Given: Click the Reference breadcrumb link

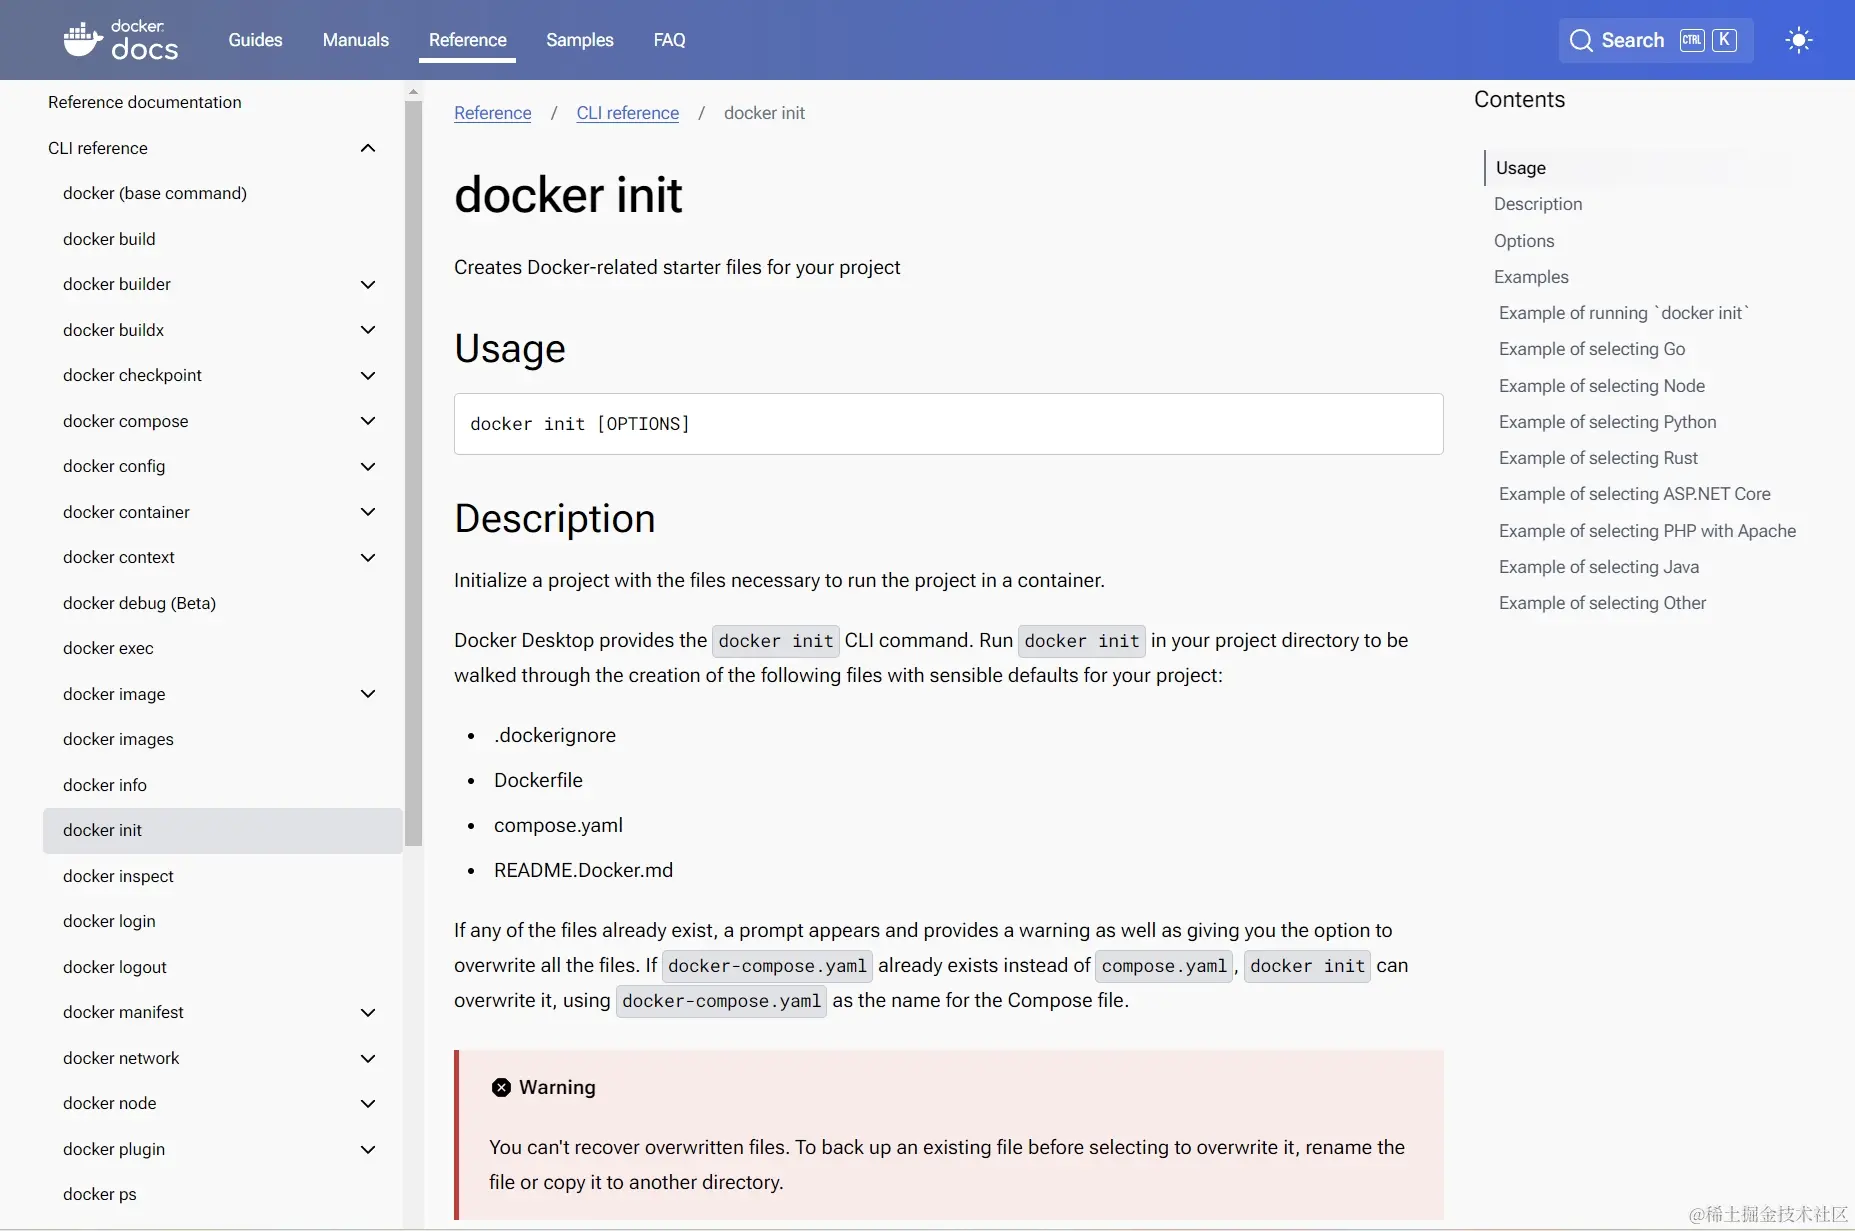Looking at the screenshot, I should tap(492, 113).
